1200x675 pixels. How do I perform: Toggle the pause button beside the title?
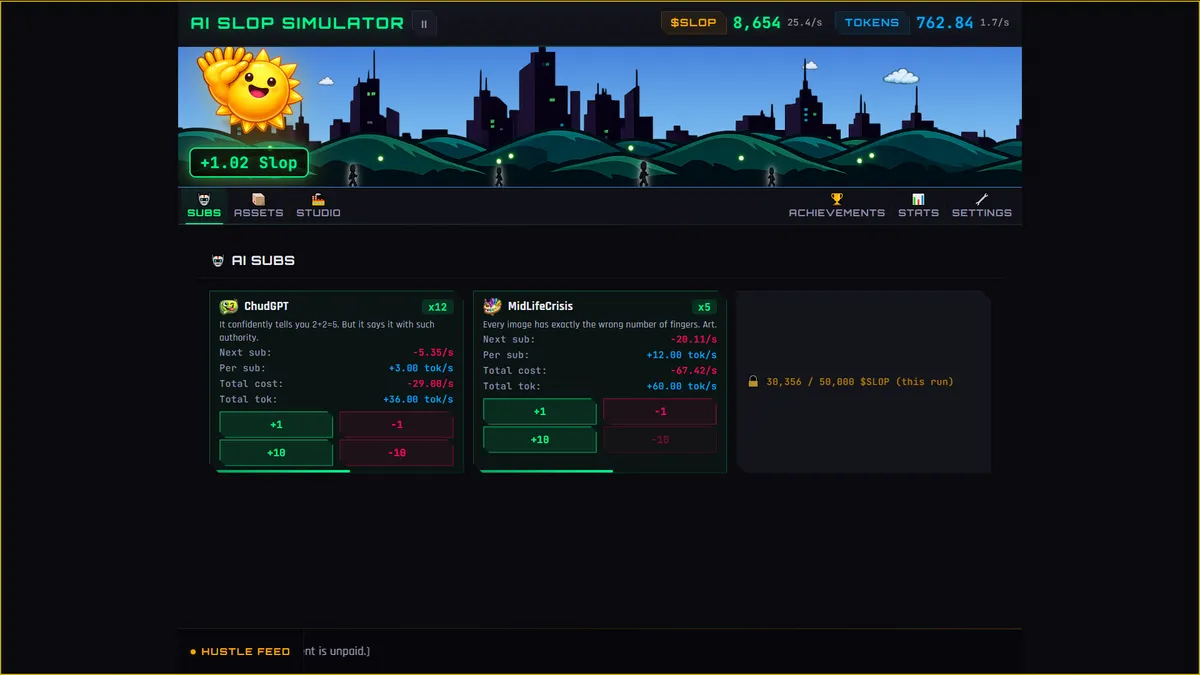pyautogui.click(x=424, y=22)
